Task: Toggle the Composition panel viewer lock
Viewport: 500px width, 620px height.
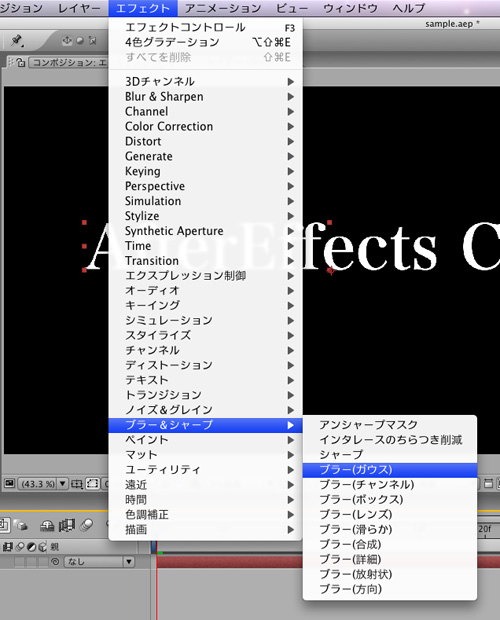Action: 21,62
